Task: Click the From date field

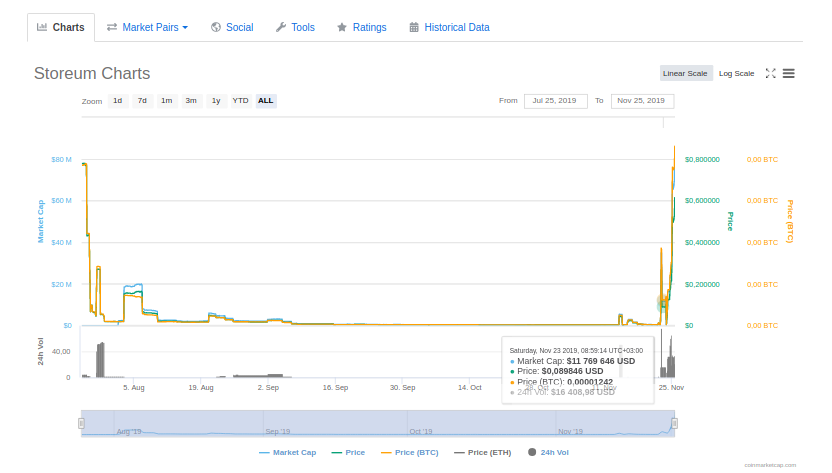Action: click(555, 101)
